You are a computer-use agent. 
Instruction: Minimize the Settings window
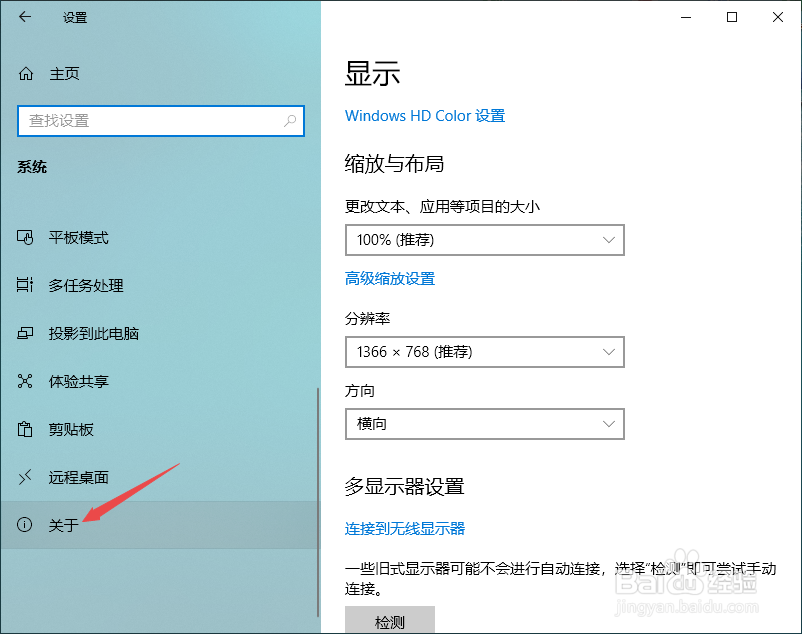point(686,17)
